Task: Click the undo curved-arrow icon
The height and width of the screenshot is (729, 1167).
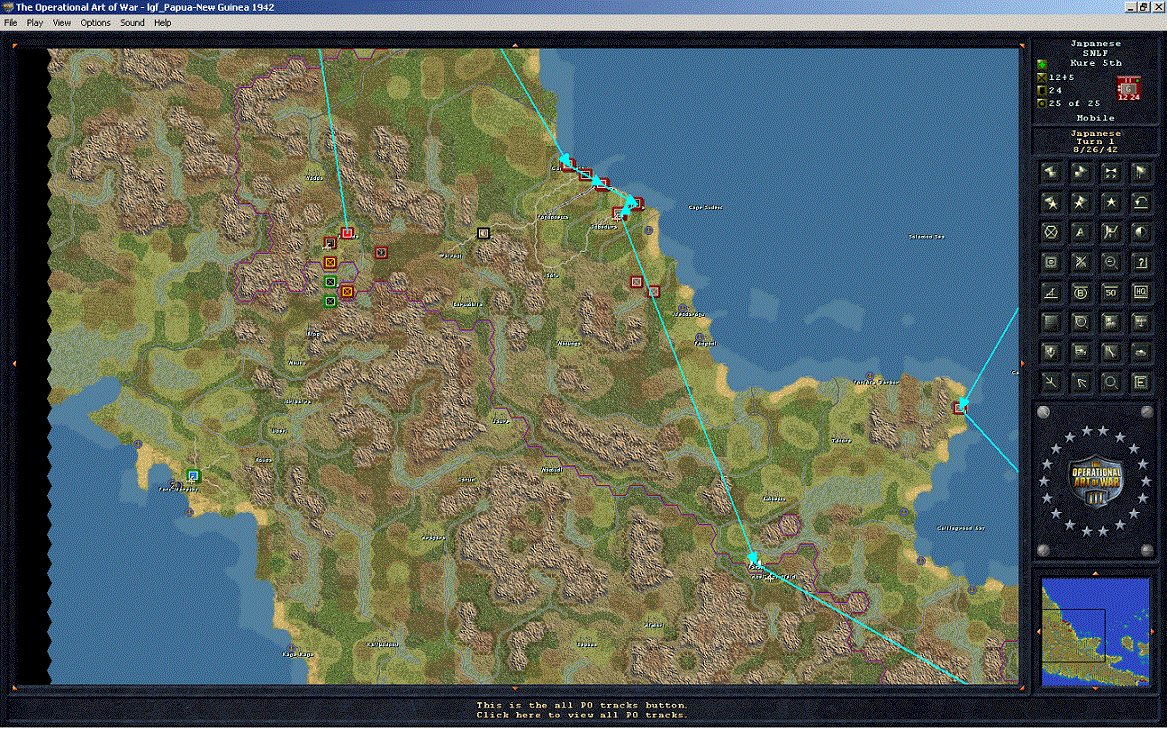Action: coord(1140,202)
